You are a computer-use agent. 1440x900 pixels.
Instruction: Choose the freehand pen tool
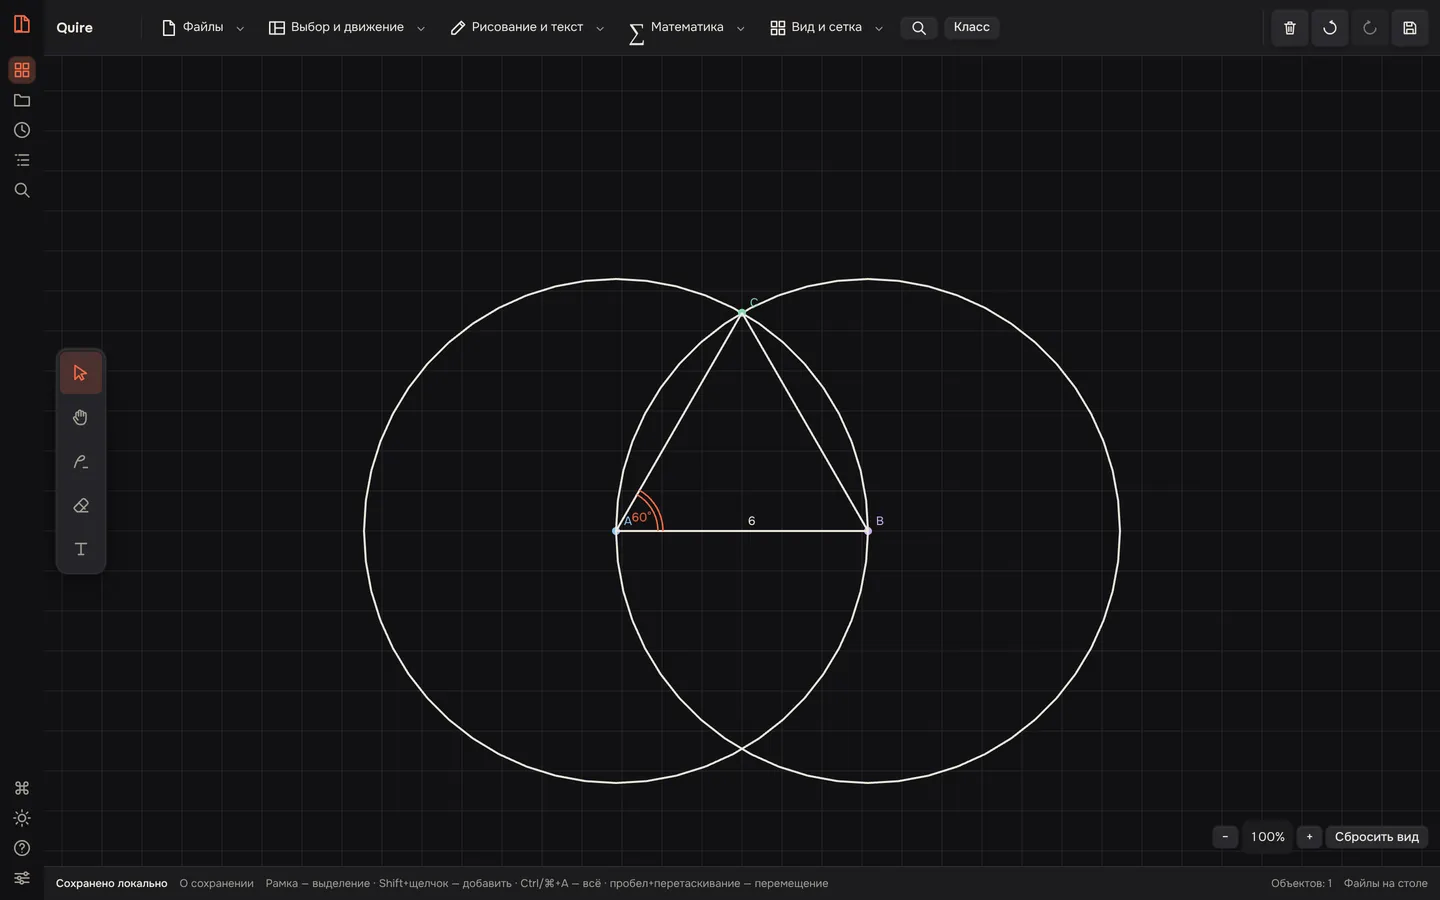(x=81, y=461)
